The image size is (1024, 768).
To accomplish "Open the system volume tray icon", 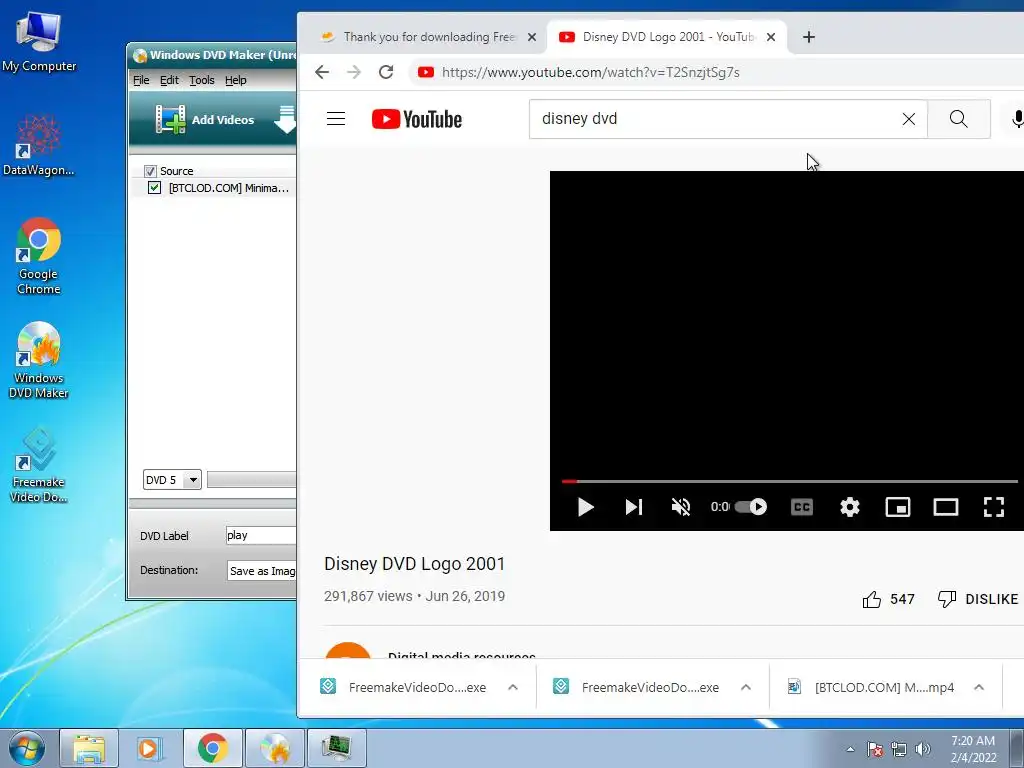I will (x=923, y=749).
